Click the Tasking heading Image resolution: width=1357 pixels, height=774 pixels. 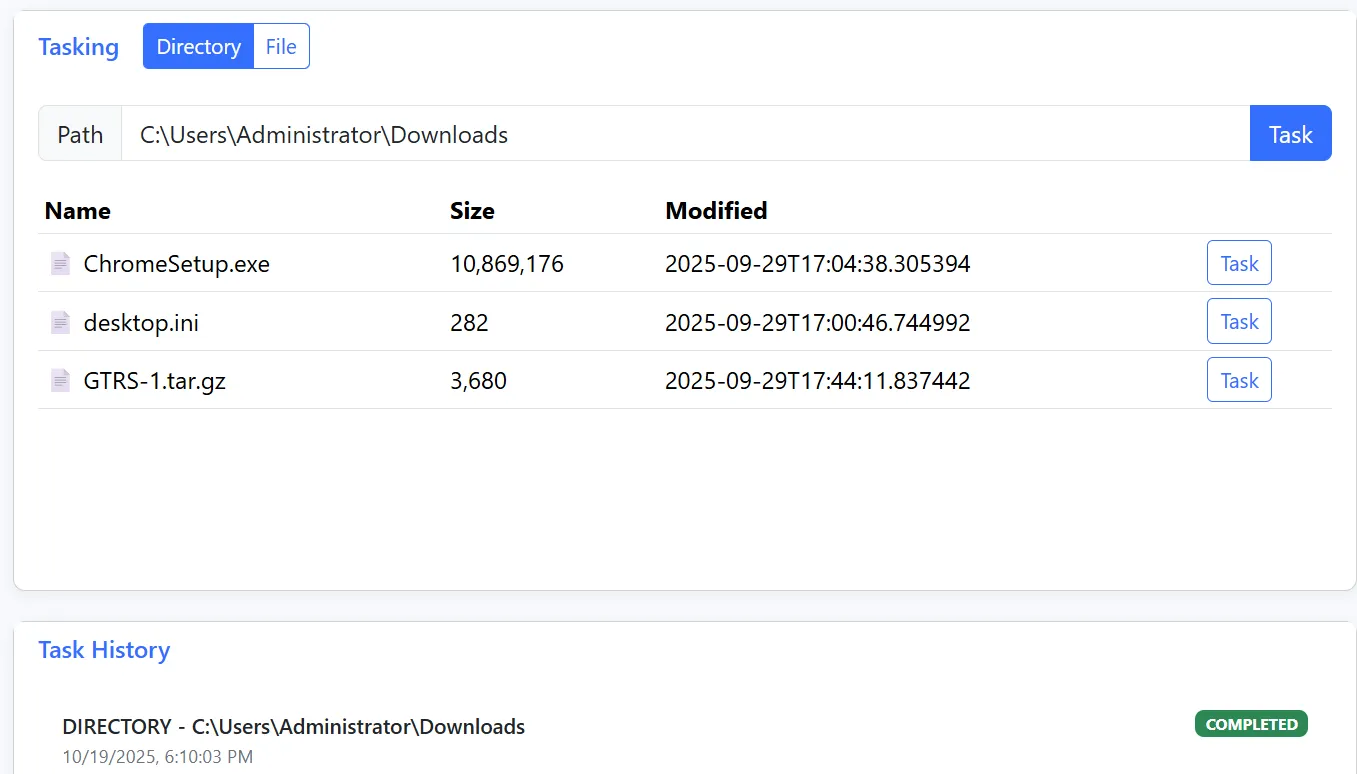point(78,47)
